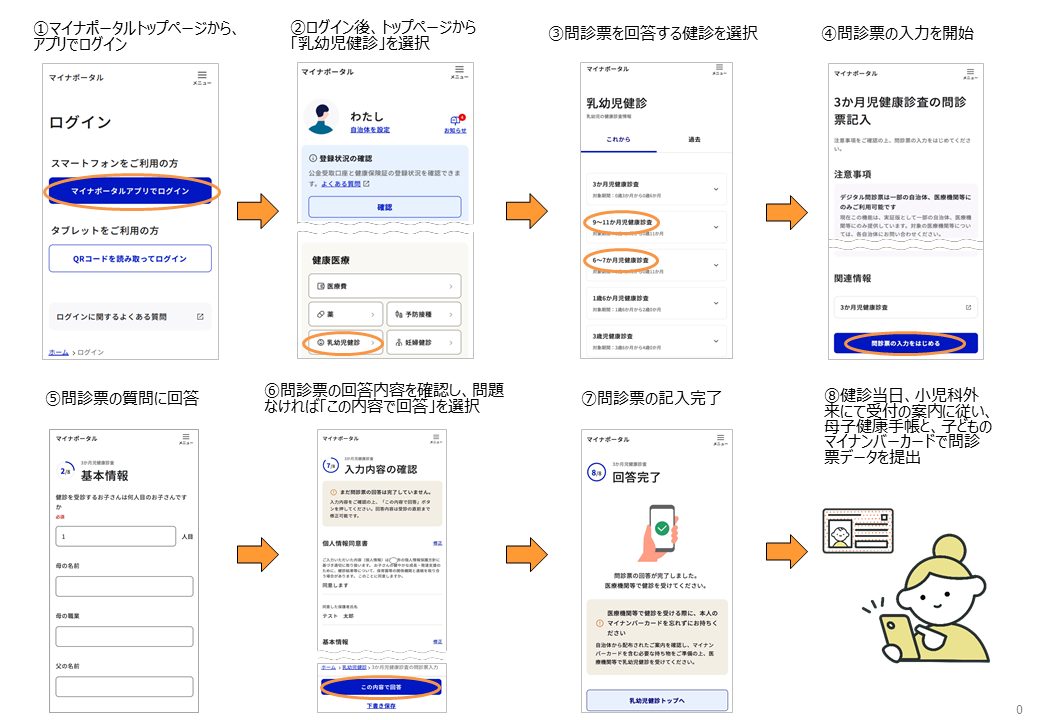This screenshot has width=1040, height=720.
Task: Select 乳幼児健診 under 健康医療
Action: pyautogui.click(x=346, y=343)
